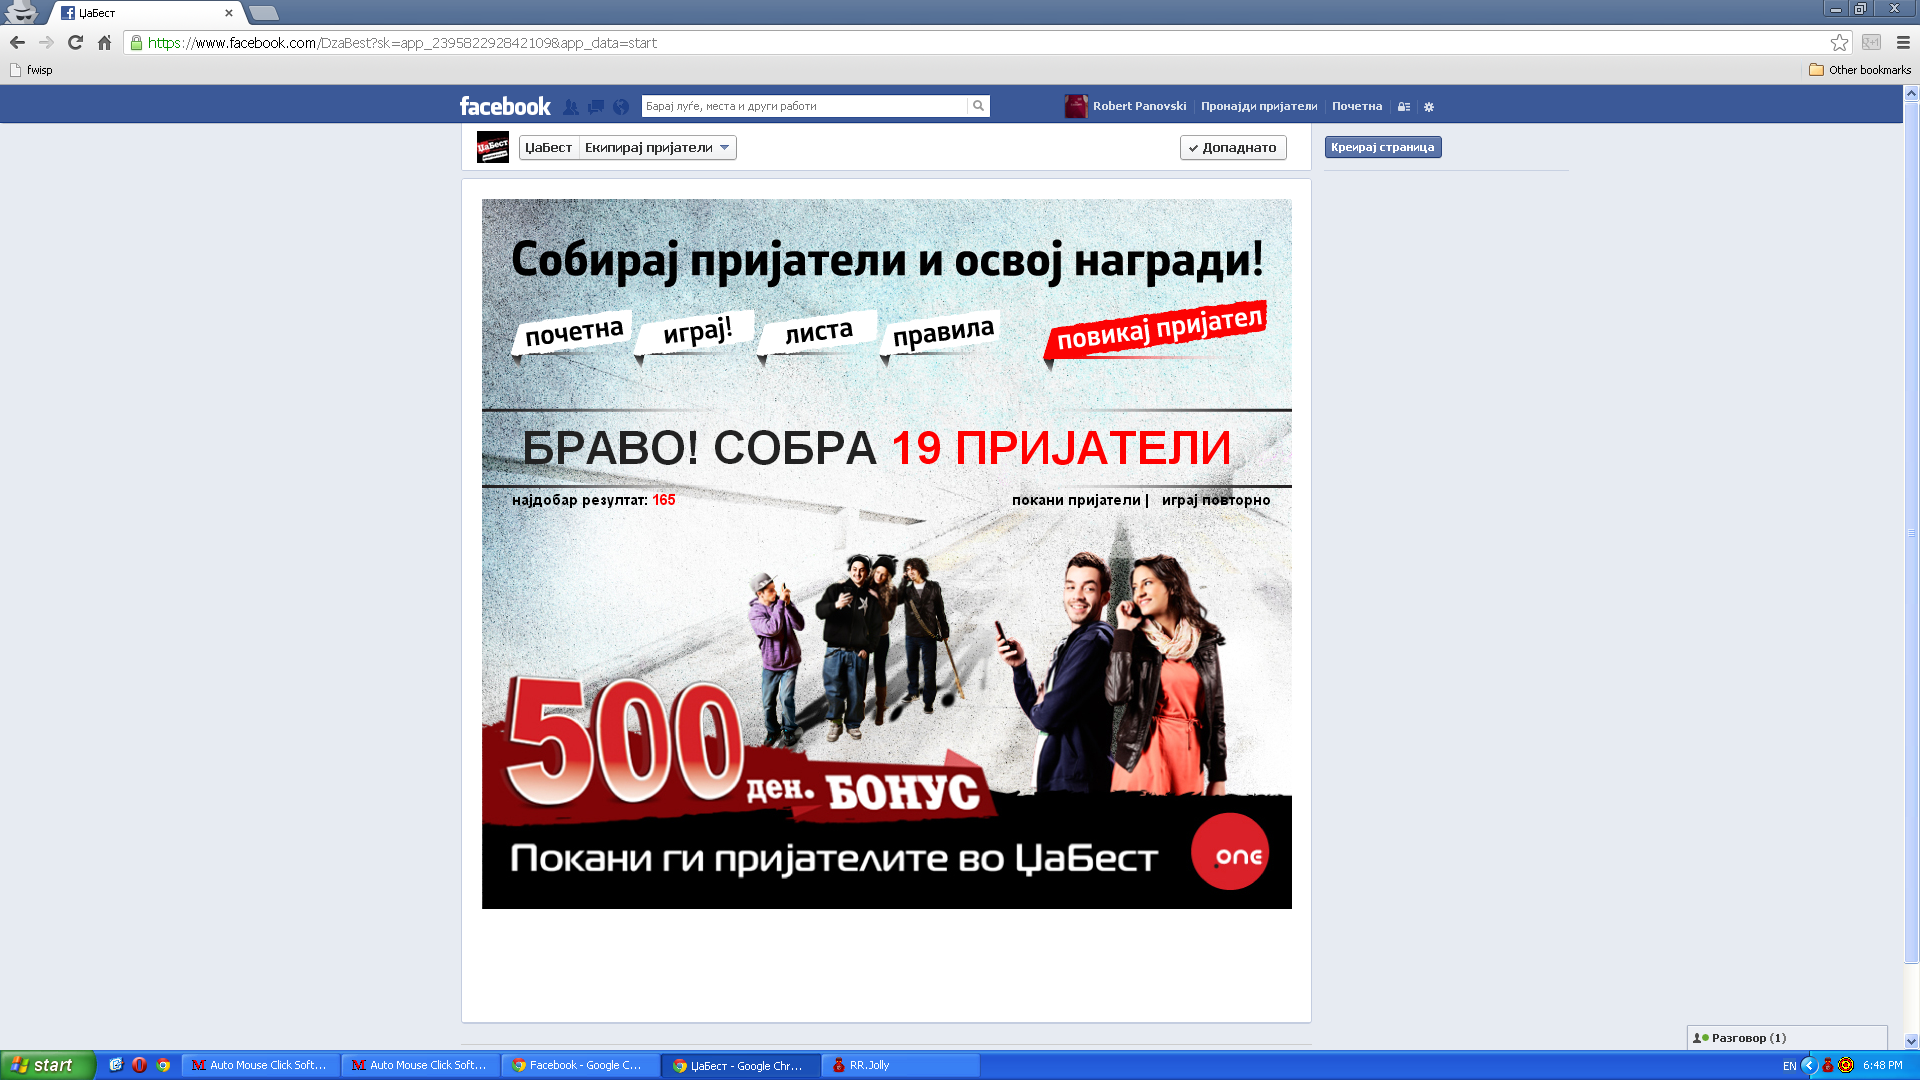Toggle the Допаднато like button
Screen dimensions: 1920x1080
coord(1233,148)
